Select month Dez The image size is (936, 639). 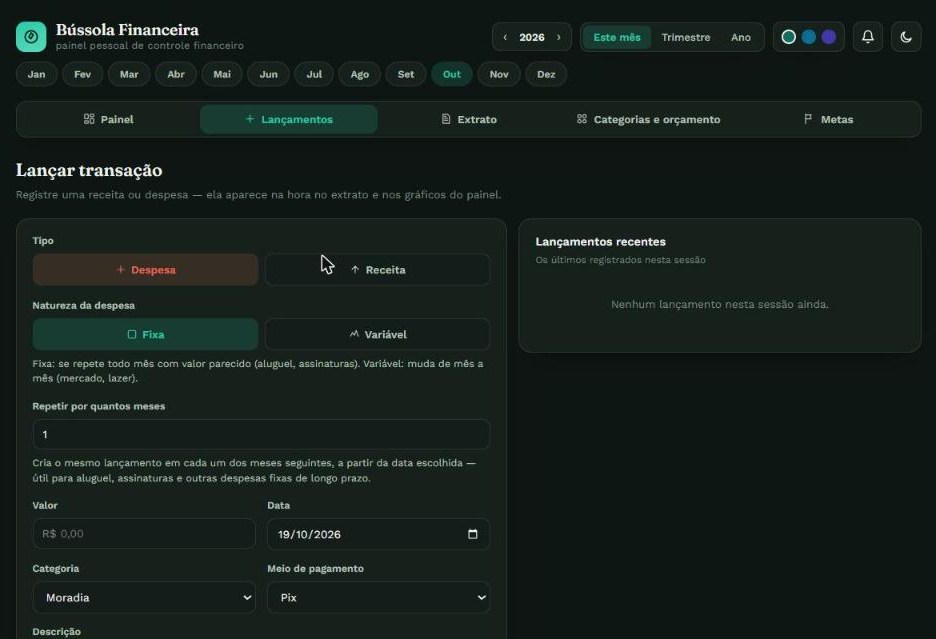[546, 74]
